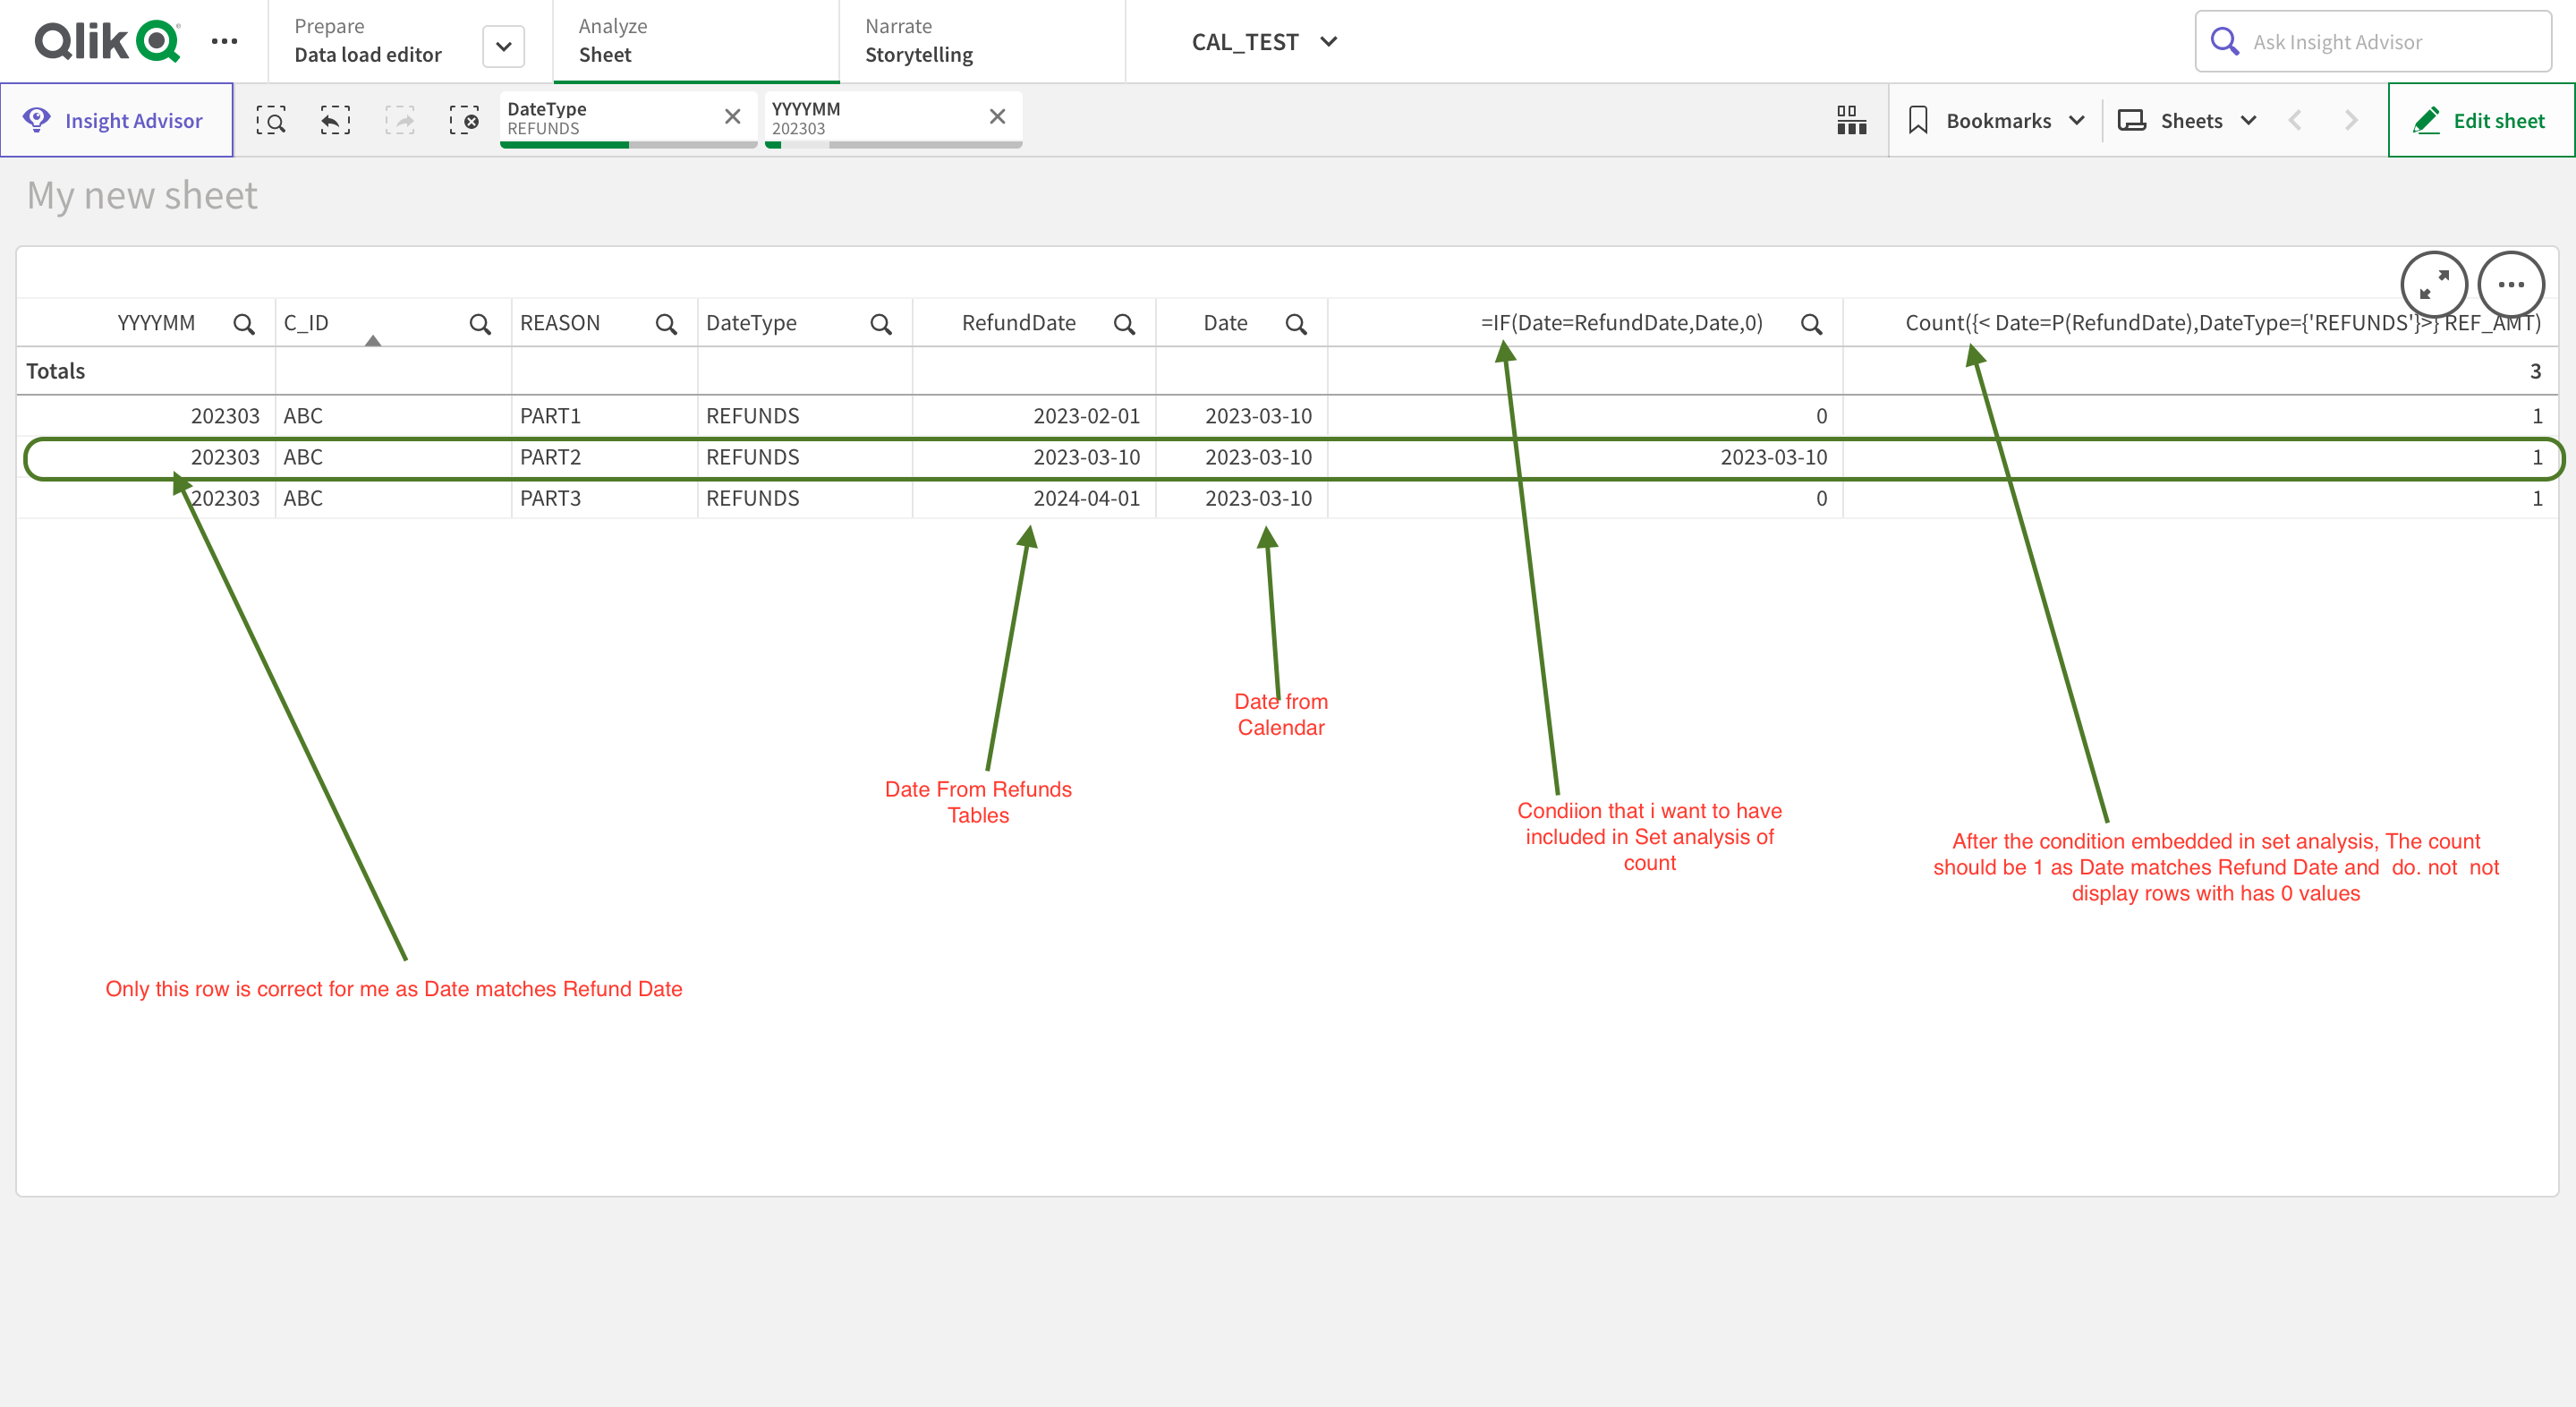The height and width of the screenshot is (1407, 2576).
Task: Open navigation dropdown beside Data load editor
Action: (503, 46)
